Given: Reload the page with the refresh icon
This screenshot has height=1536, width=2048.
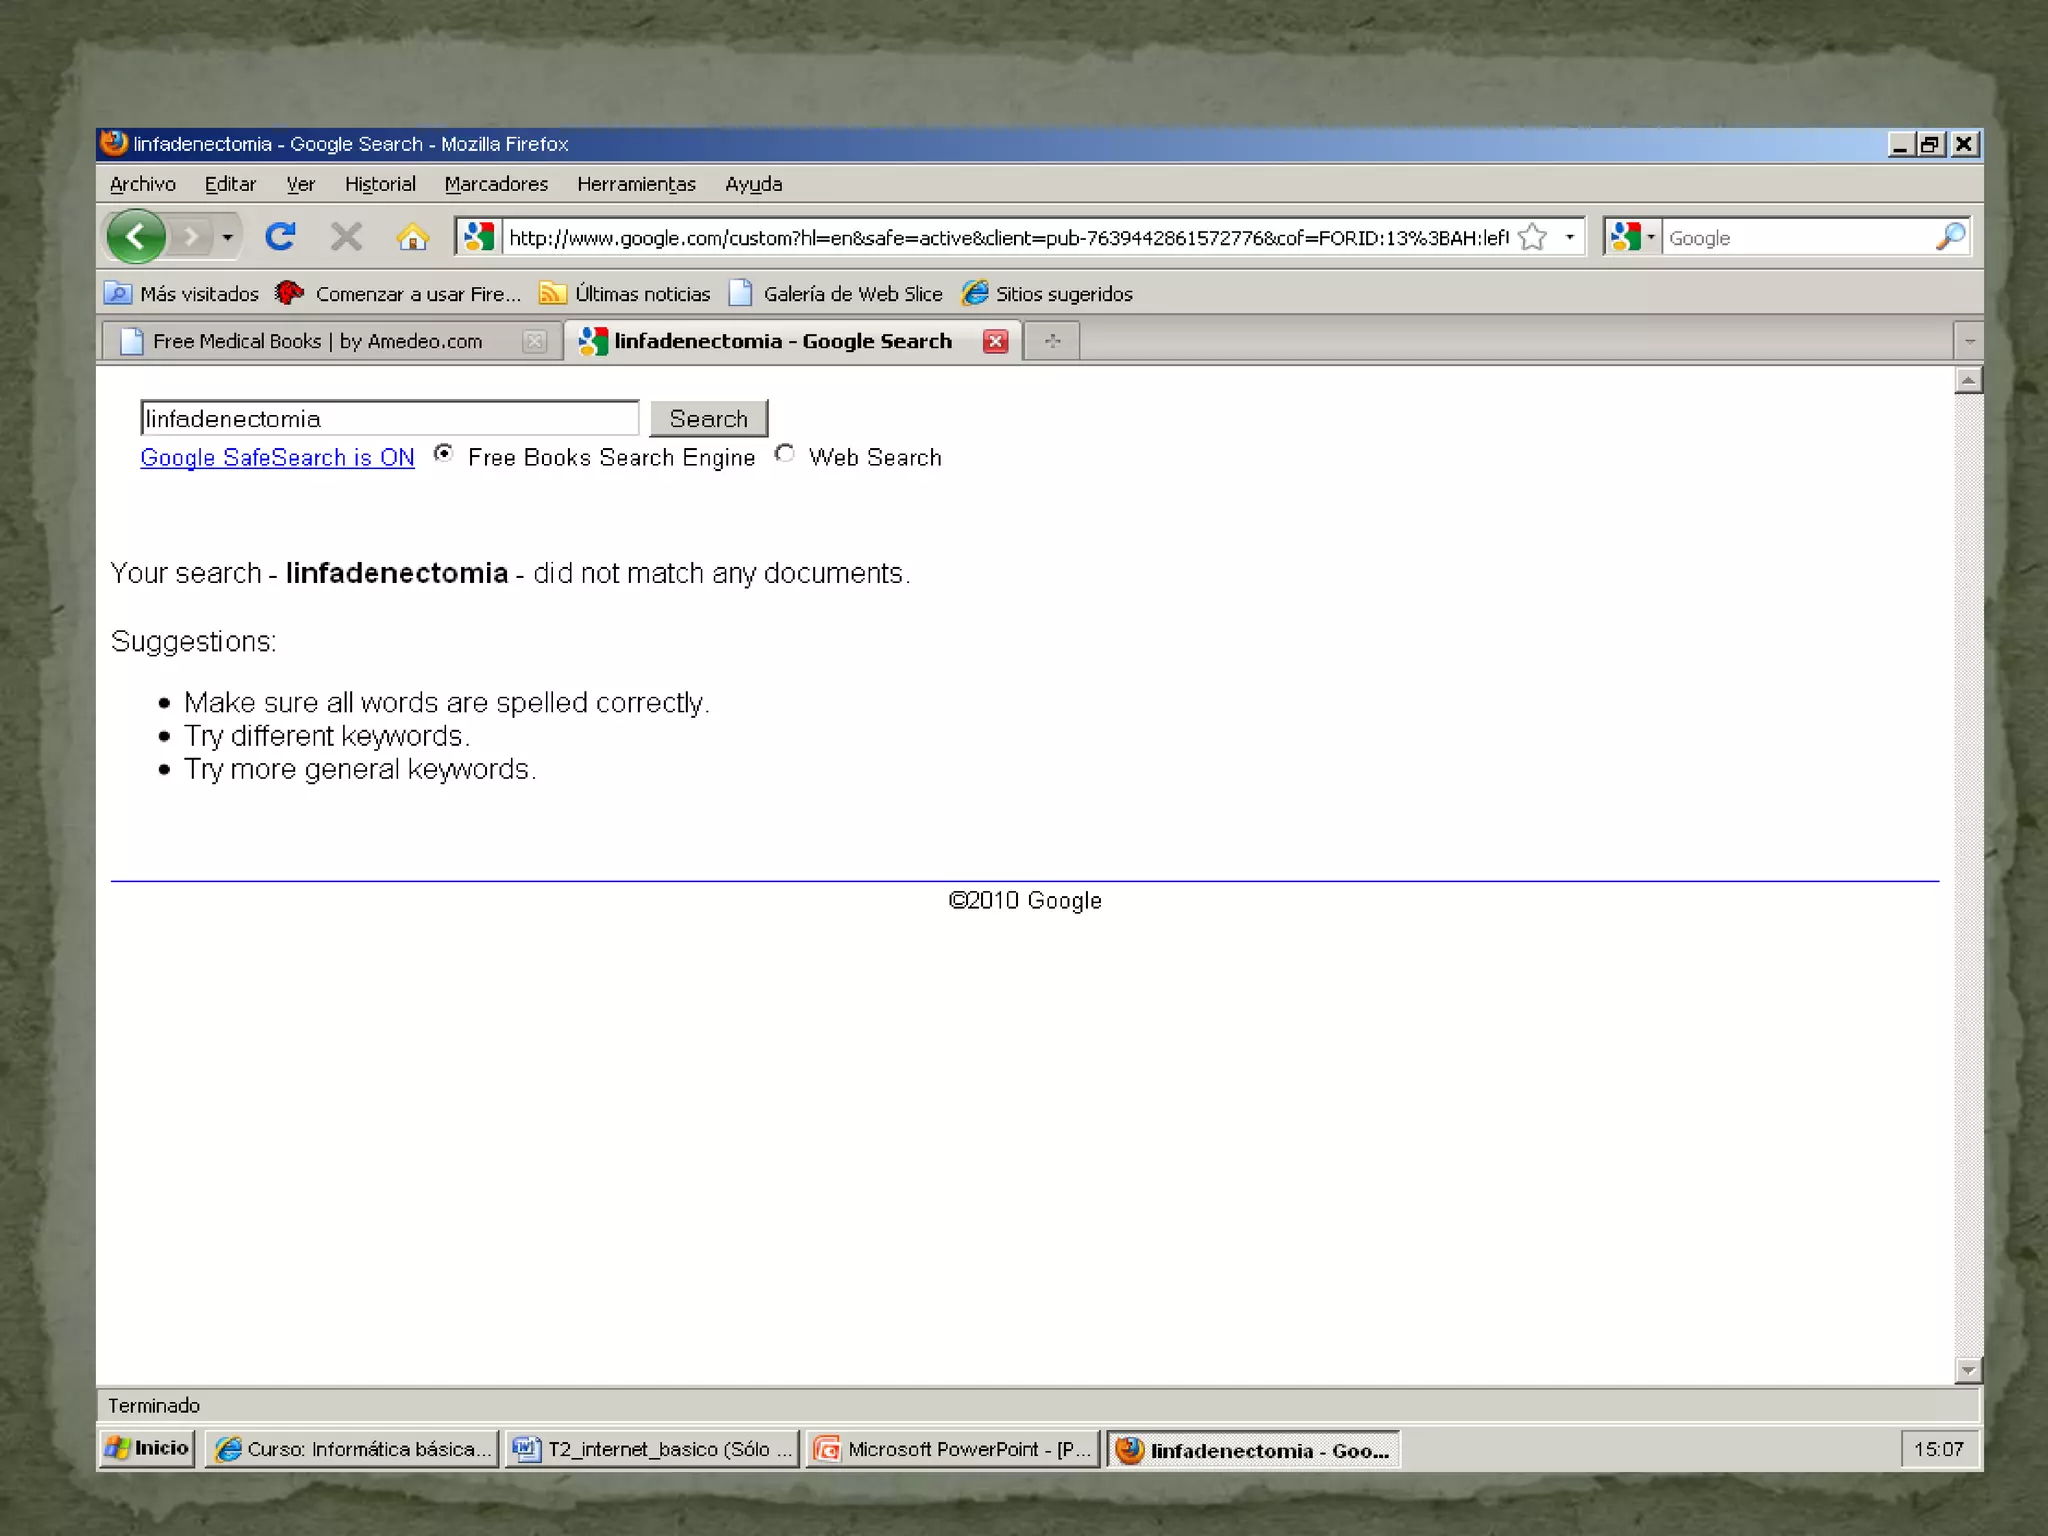Looking at the screenshot, I should (x=280, y=237).
